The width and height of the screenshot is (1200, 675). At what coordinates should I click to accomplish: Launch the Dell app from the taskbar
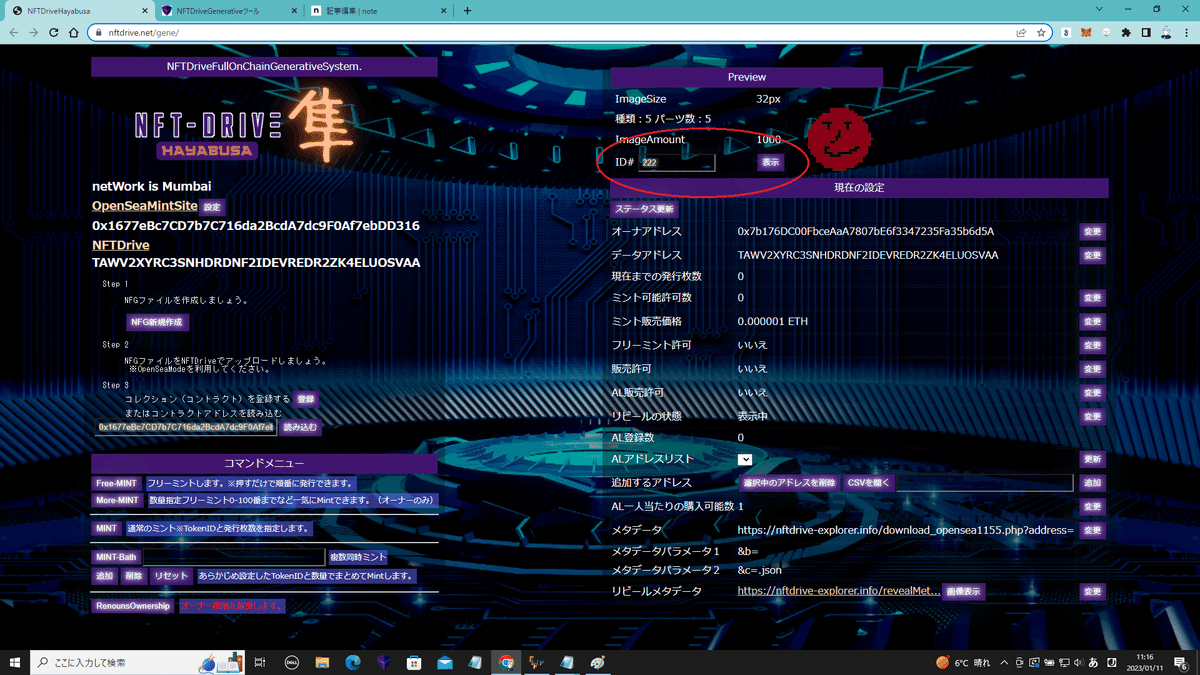(x=290, y=662)
